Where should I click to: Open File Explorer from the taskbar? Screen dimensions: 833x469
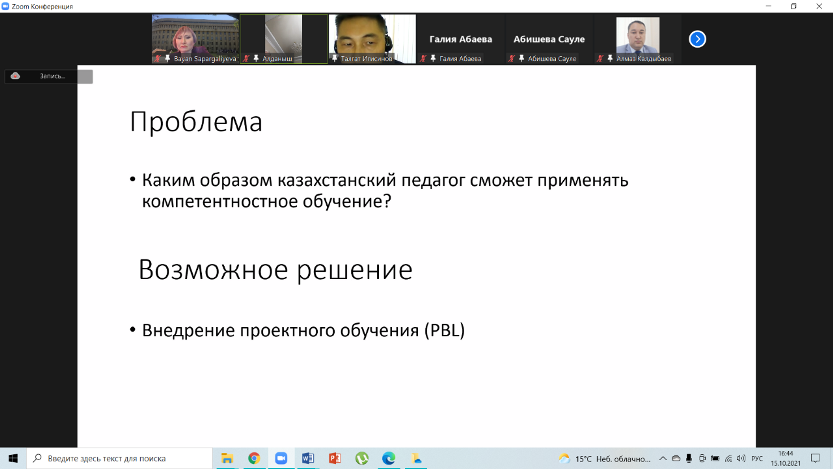[227, 458]
